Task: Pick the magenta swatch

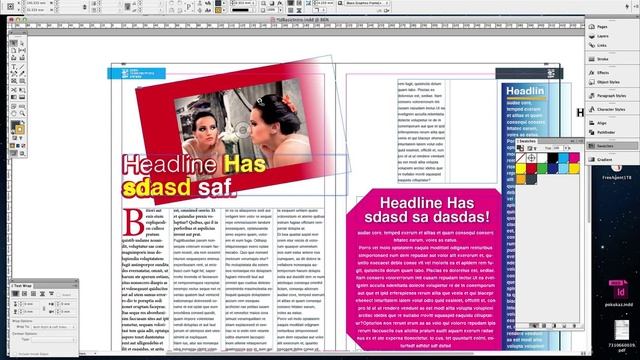Action: click(x=574, y=158)
